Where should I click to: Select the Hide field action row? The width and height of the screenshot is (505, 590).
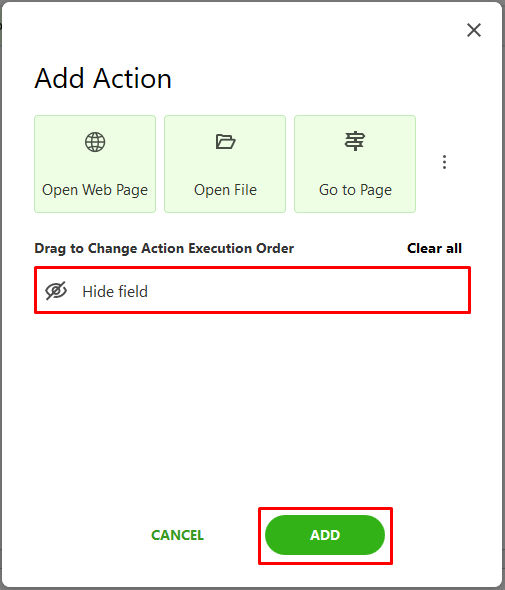coord(252,290)
